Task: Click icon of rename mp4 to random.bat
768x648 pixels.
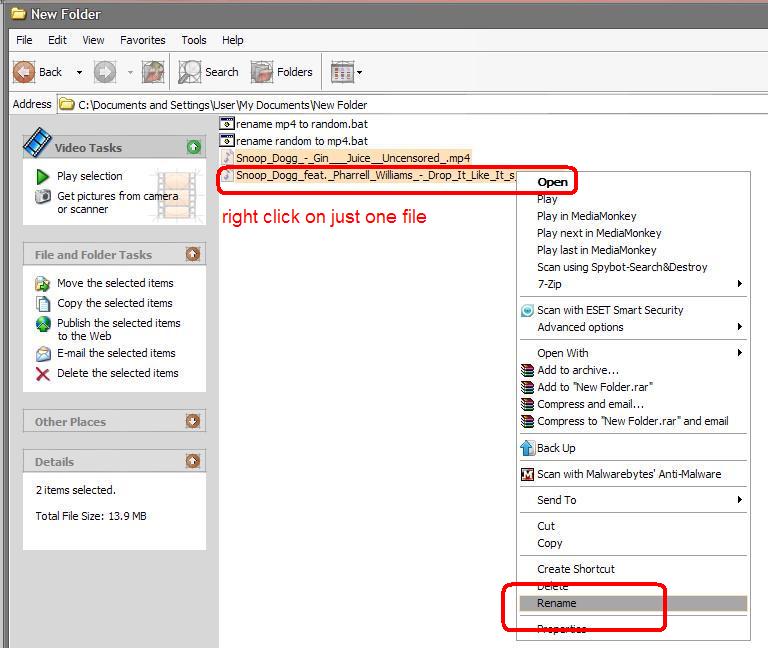Action: (x=227, y=123)
